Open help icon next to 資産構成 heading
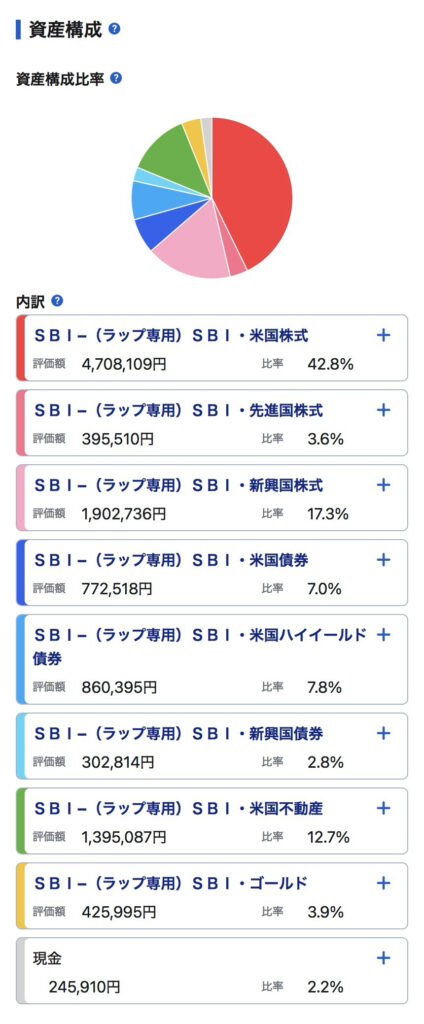The width and height of the screenshot is (424, 1024). [114, 29]
